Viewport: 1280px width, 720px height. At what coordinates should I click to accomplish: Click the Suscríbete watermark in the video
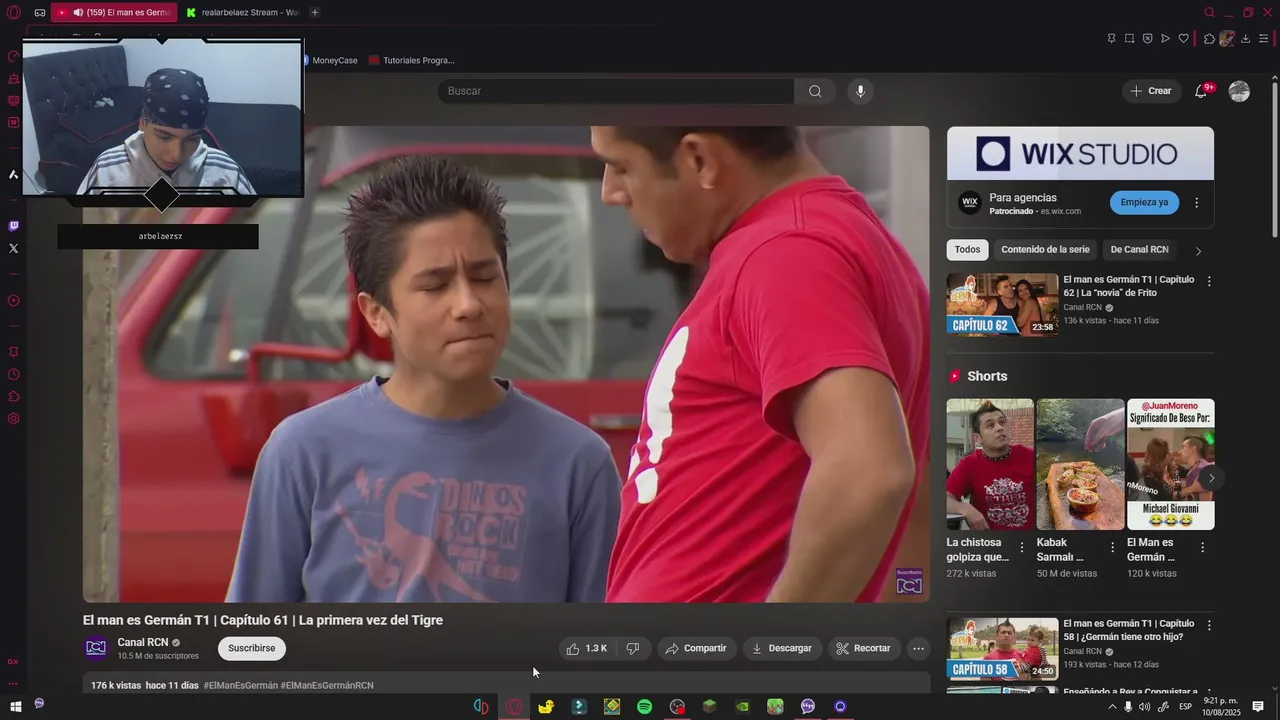909,581
